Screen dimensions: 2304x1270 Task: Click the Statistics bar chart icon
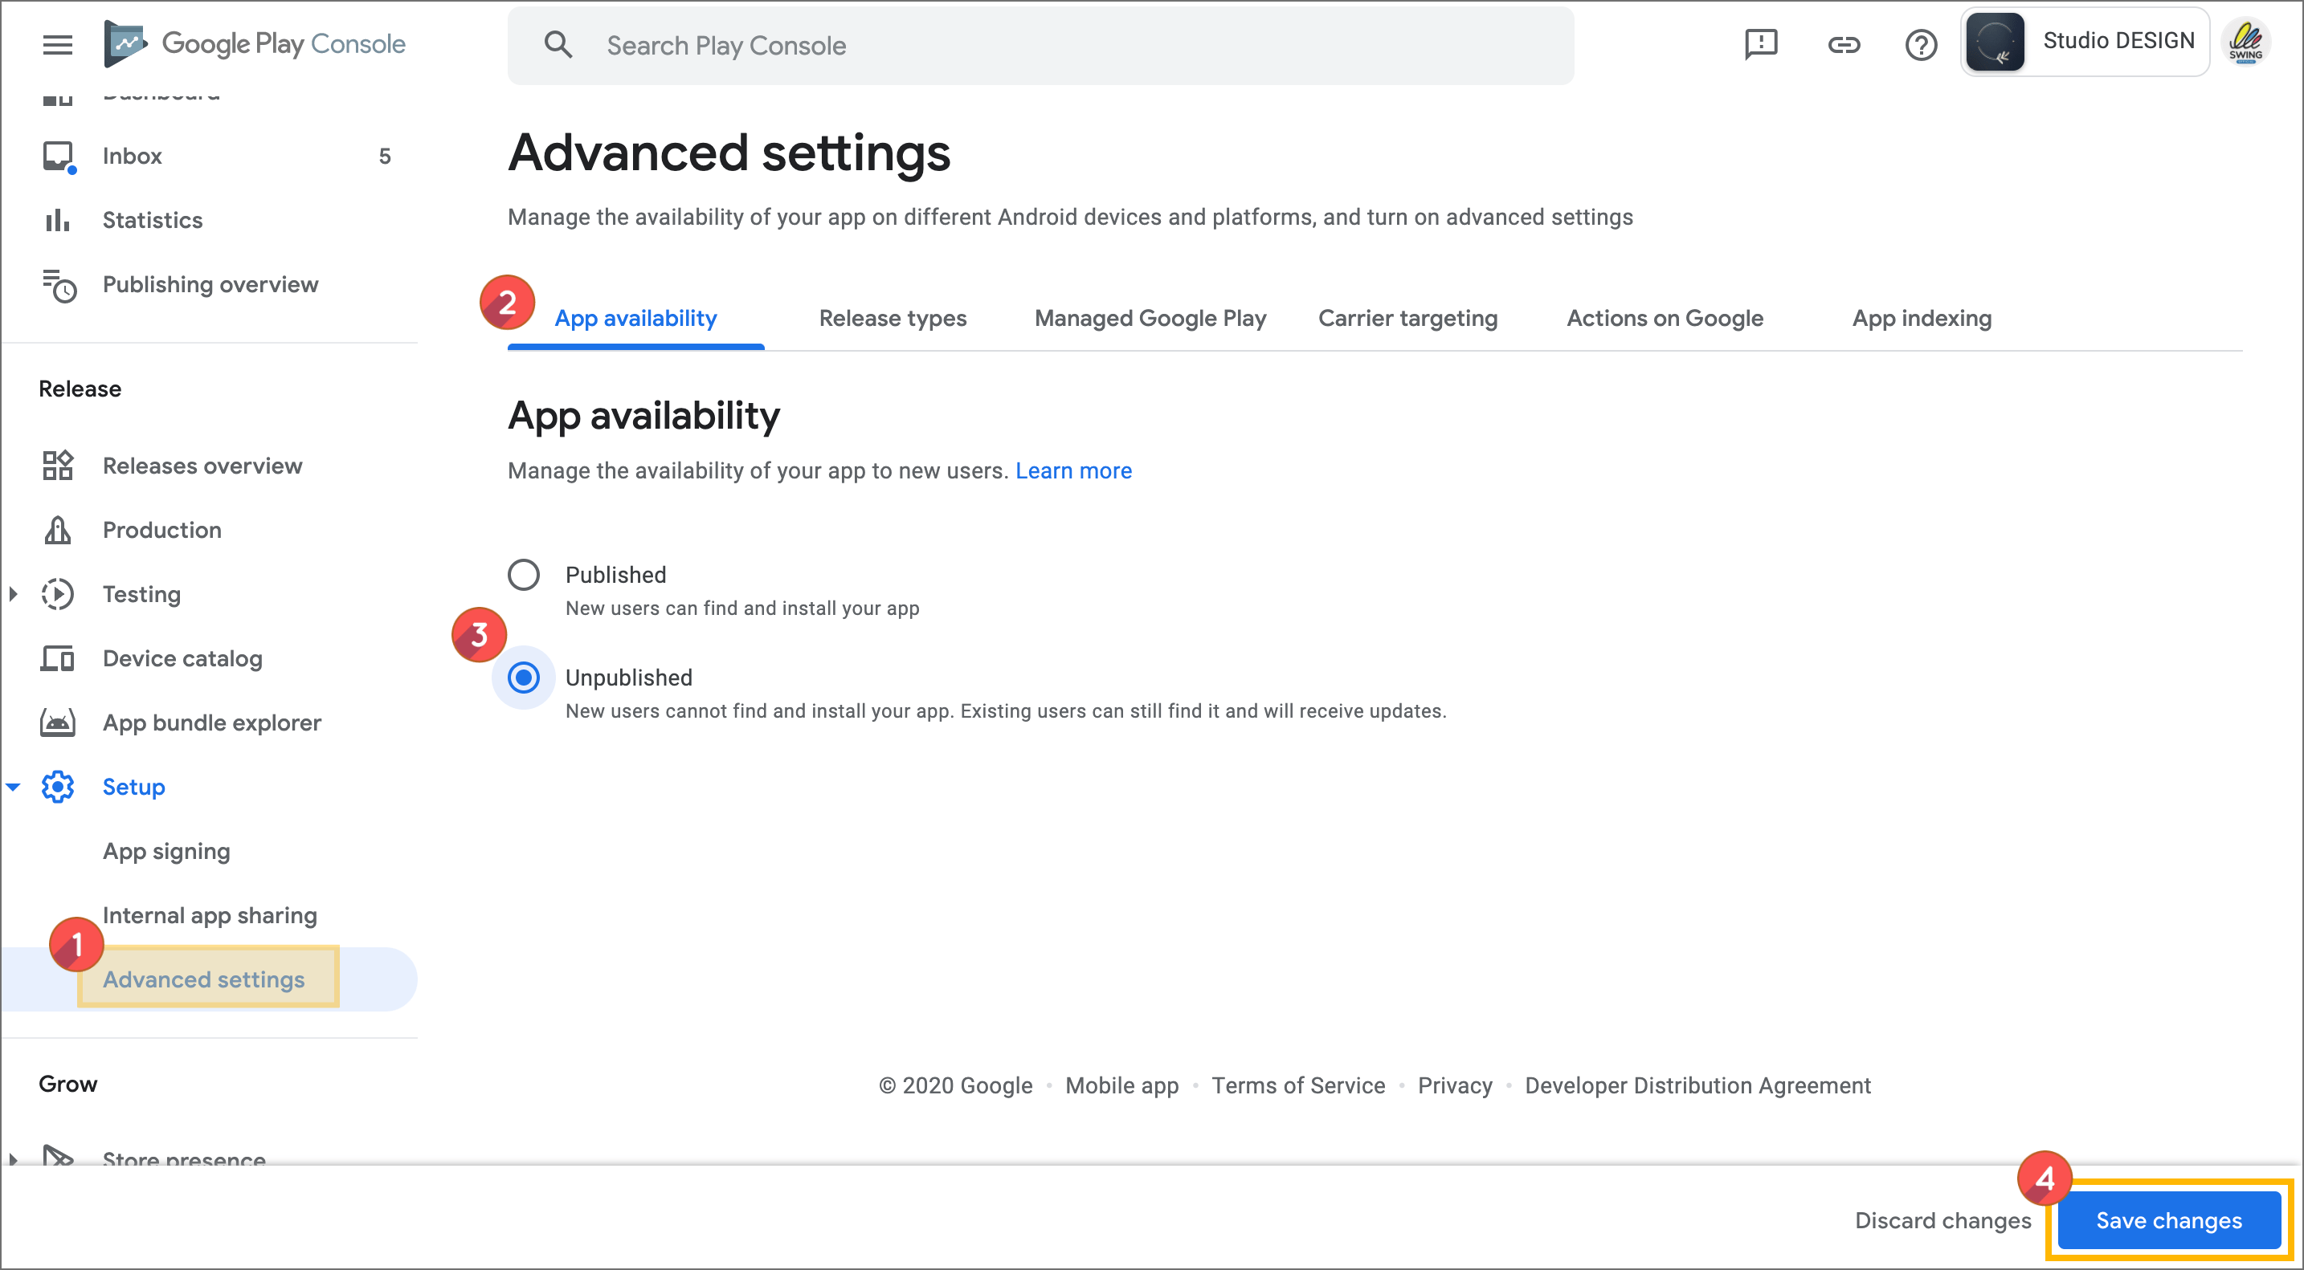(x=58, y=220)
